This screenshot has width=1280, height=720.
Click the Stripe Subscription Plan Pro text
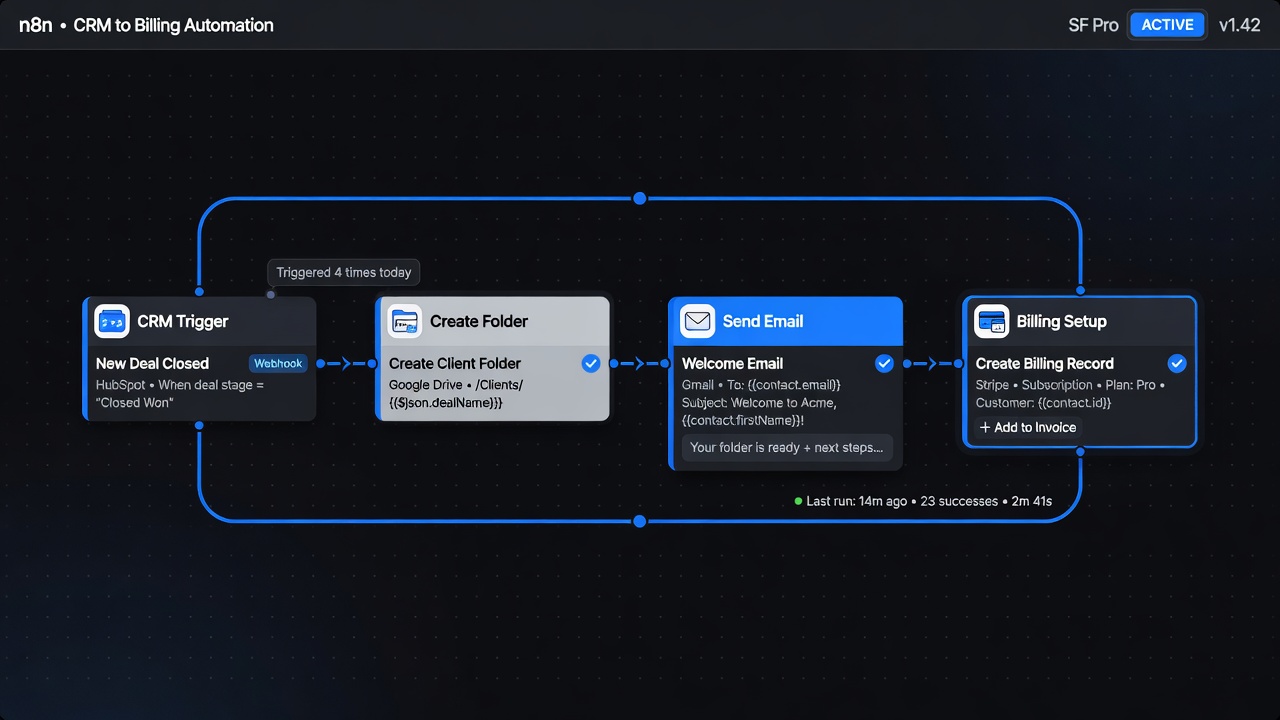click(1070, 384)
